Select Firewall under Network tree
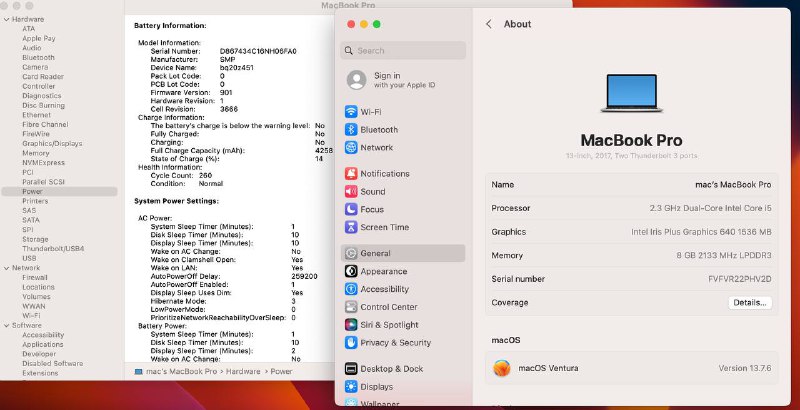 [35, 277]
